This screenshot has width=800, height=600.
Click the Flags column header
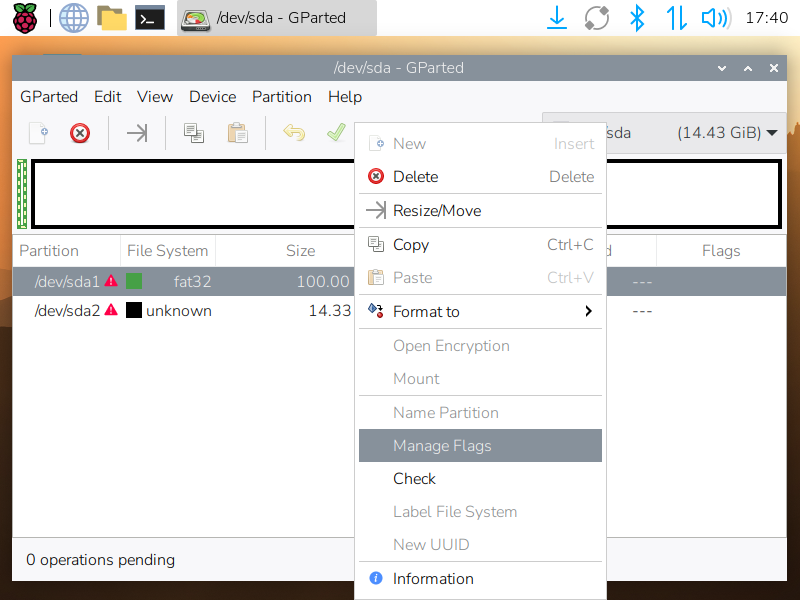[720, 251]
